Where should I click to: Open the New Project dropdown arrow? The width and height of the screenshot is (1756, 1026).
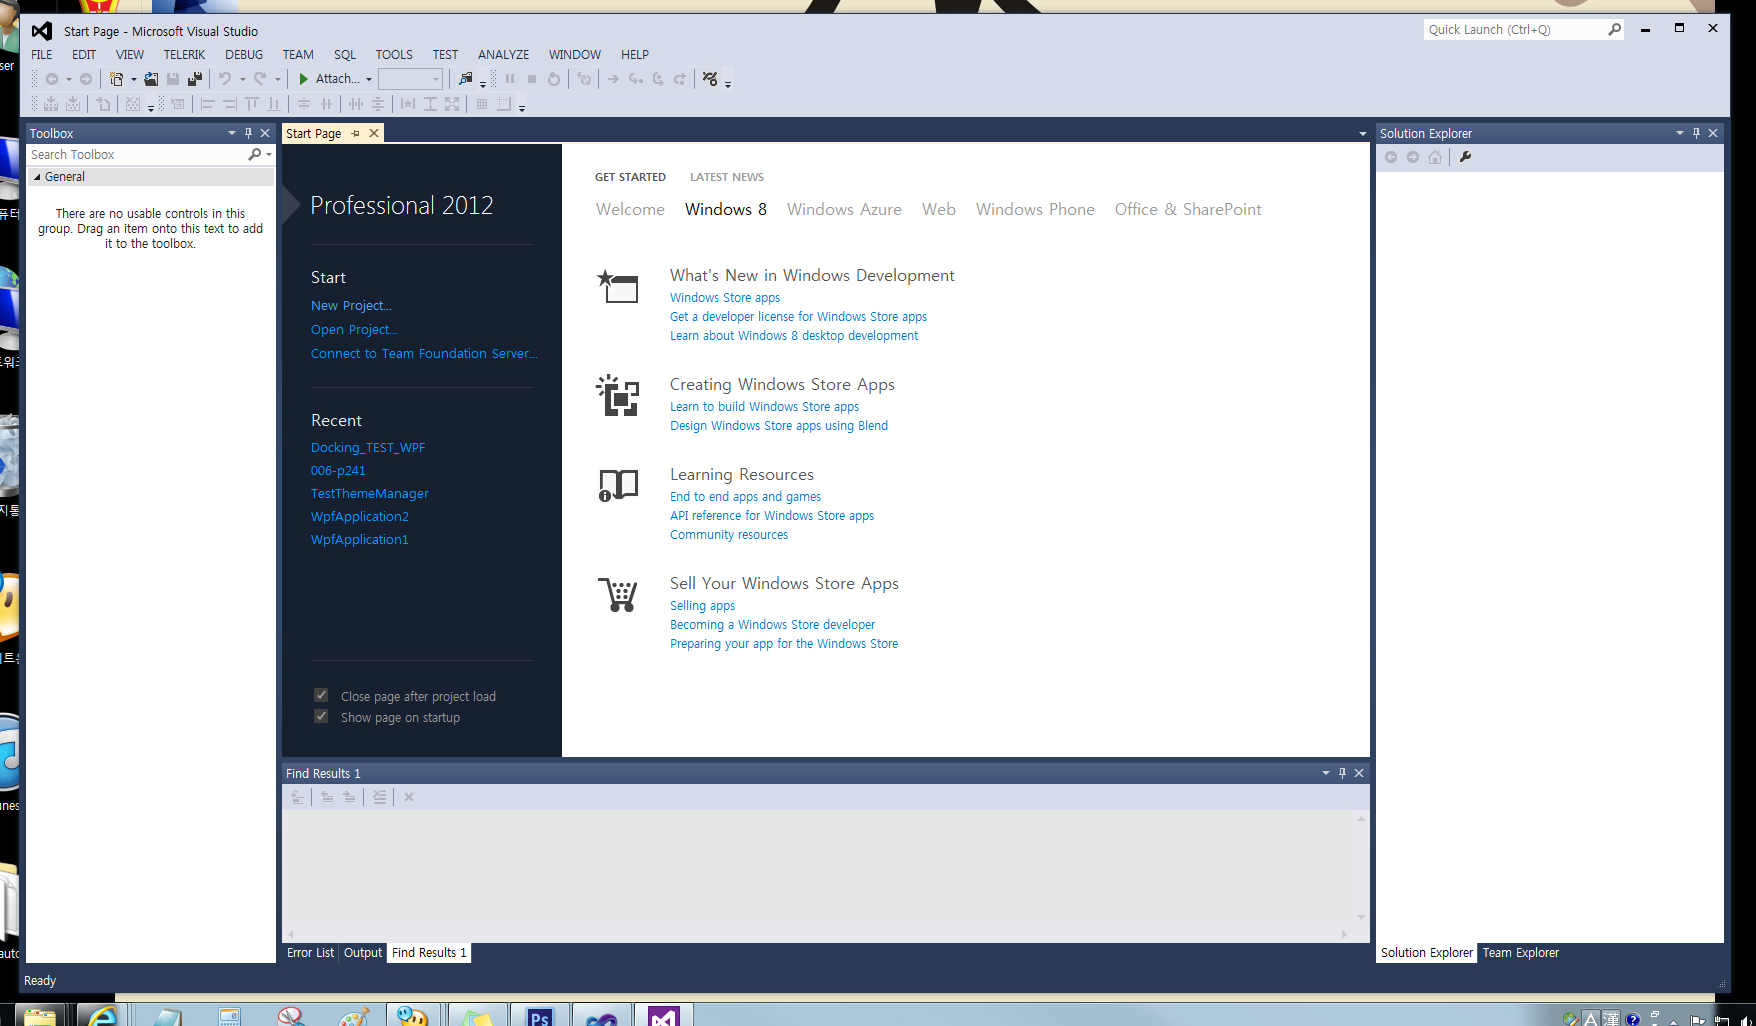point(133,79)
